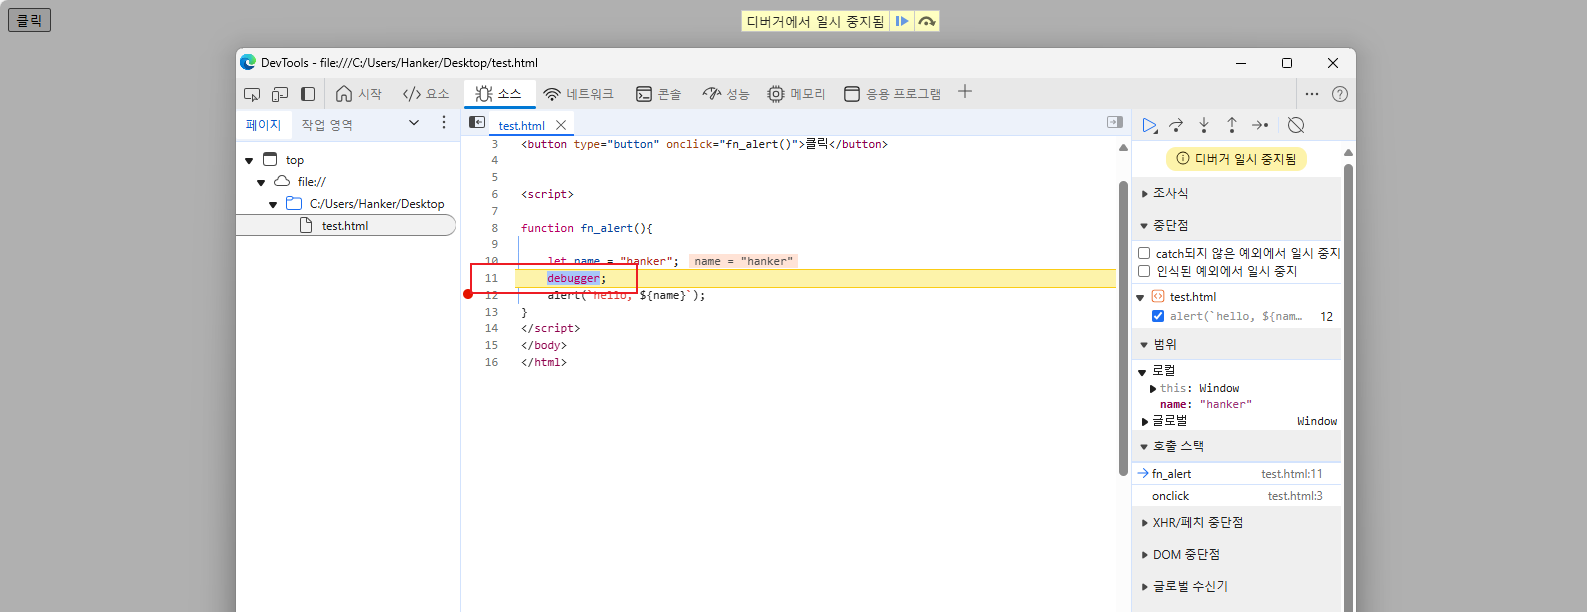Click the 디버거 일시 중지됨 status badge
The width and height of the screenshot is (1587, 612).
1236,159
